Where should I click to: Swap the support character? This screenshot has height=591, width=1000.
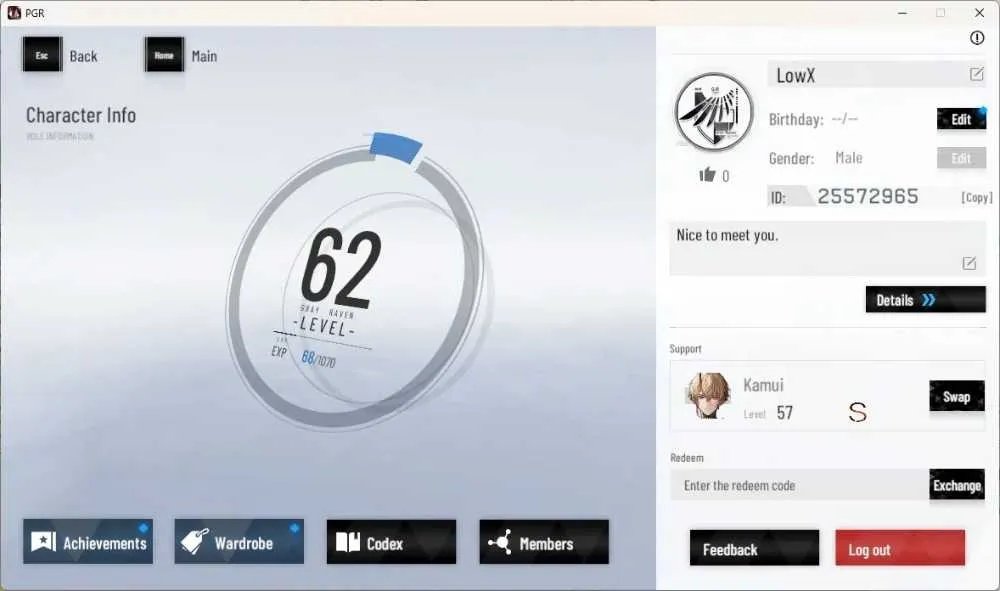click(x=957, y=397)
